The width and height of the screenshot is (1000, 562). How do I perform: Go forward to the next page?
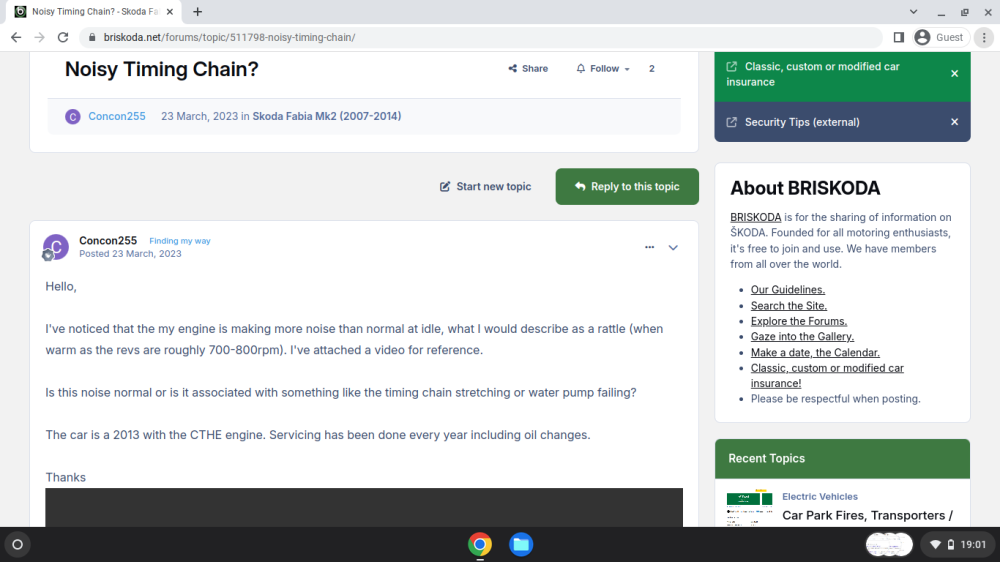coord(40,38)
